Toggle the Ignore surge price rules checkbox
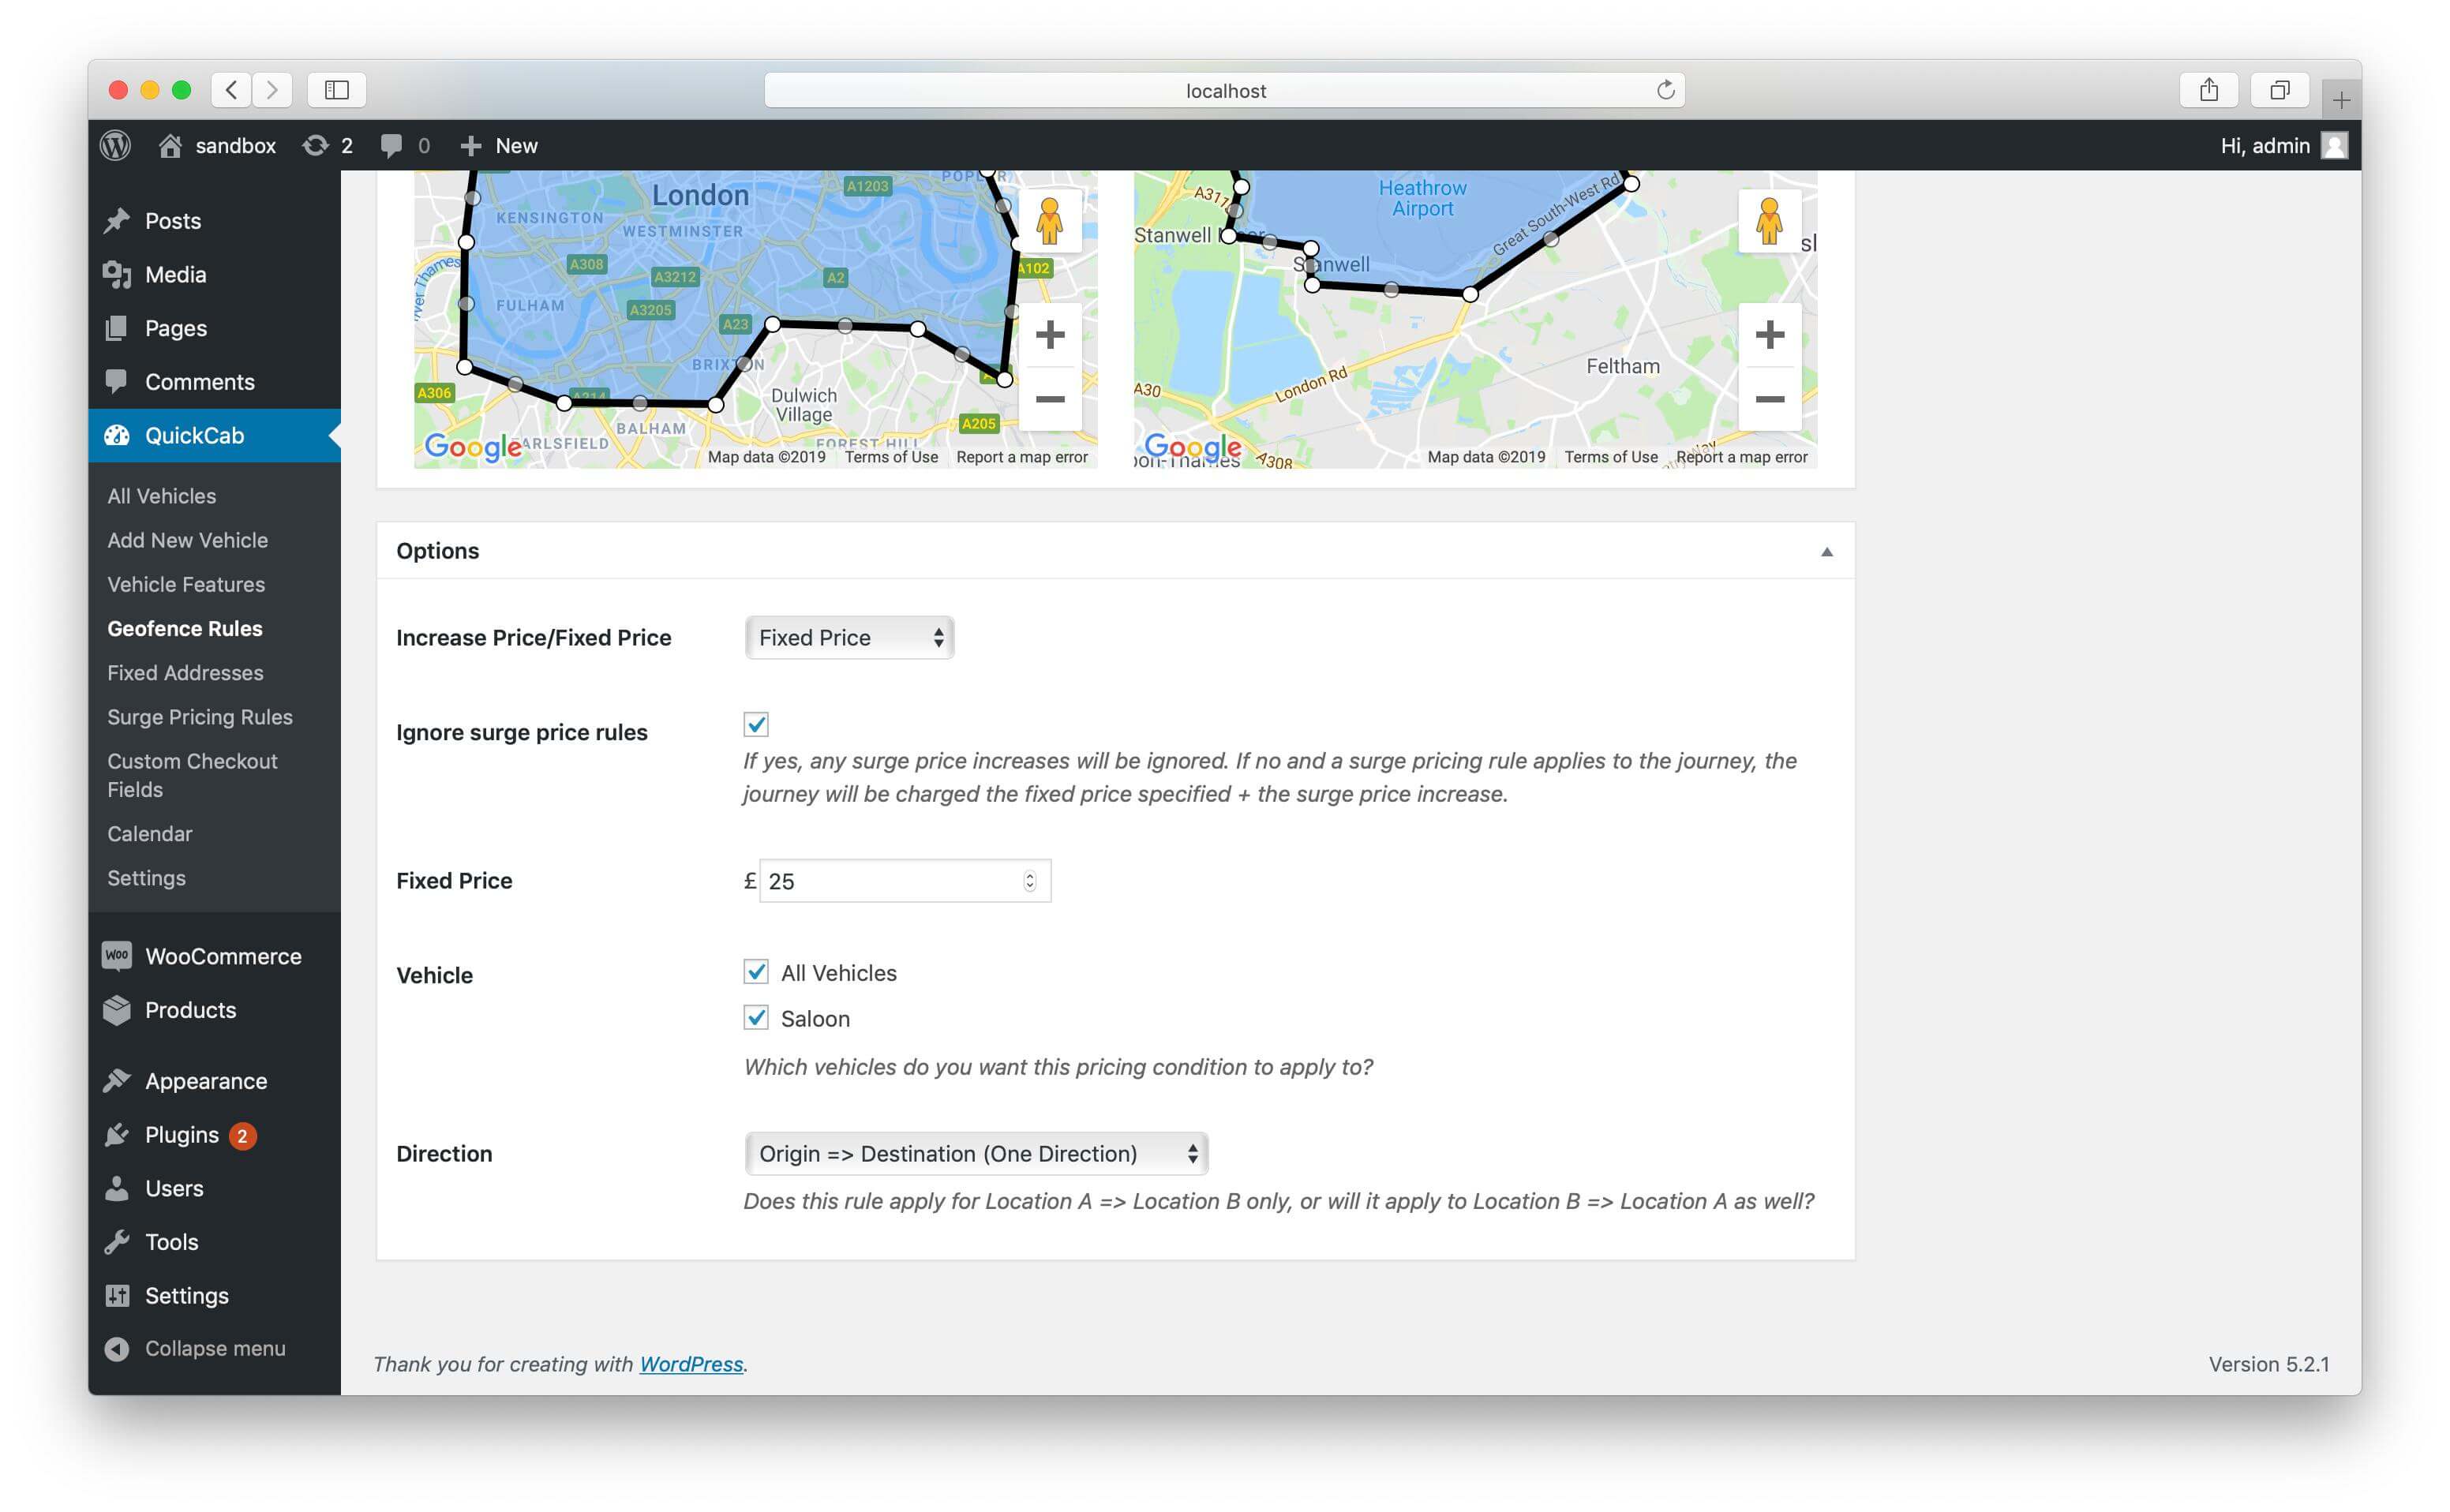The height and width of the screenshot is (1512, 2450). point(755,724)
